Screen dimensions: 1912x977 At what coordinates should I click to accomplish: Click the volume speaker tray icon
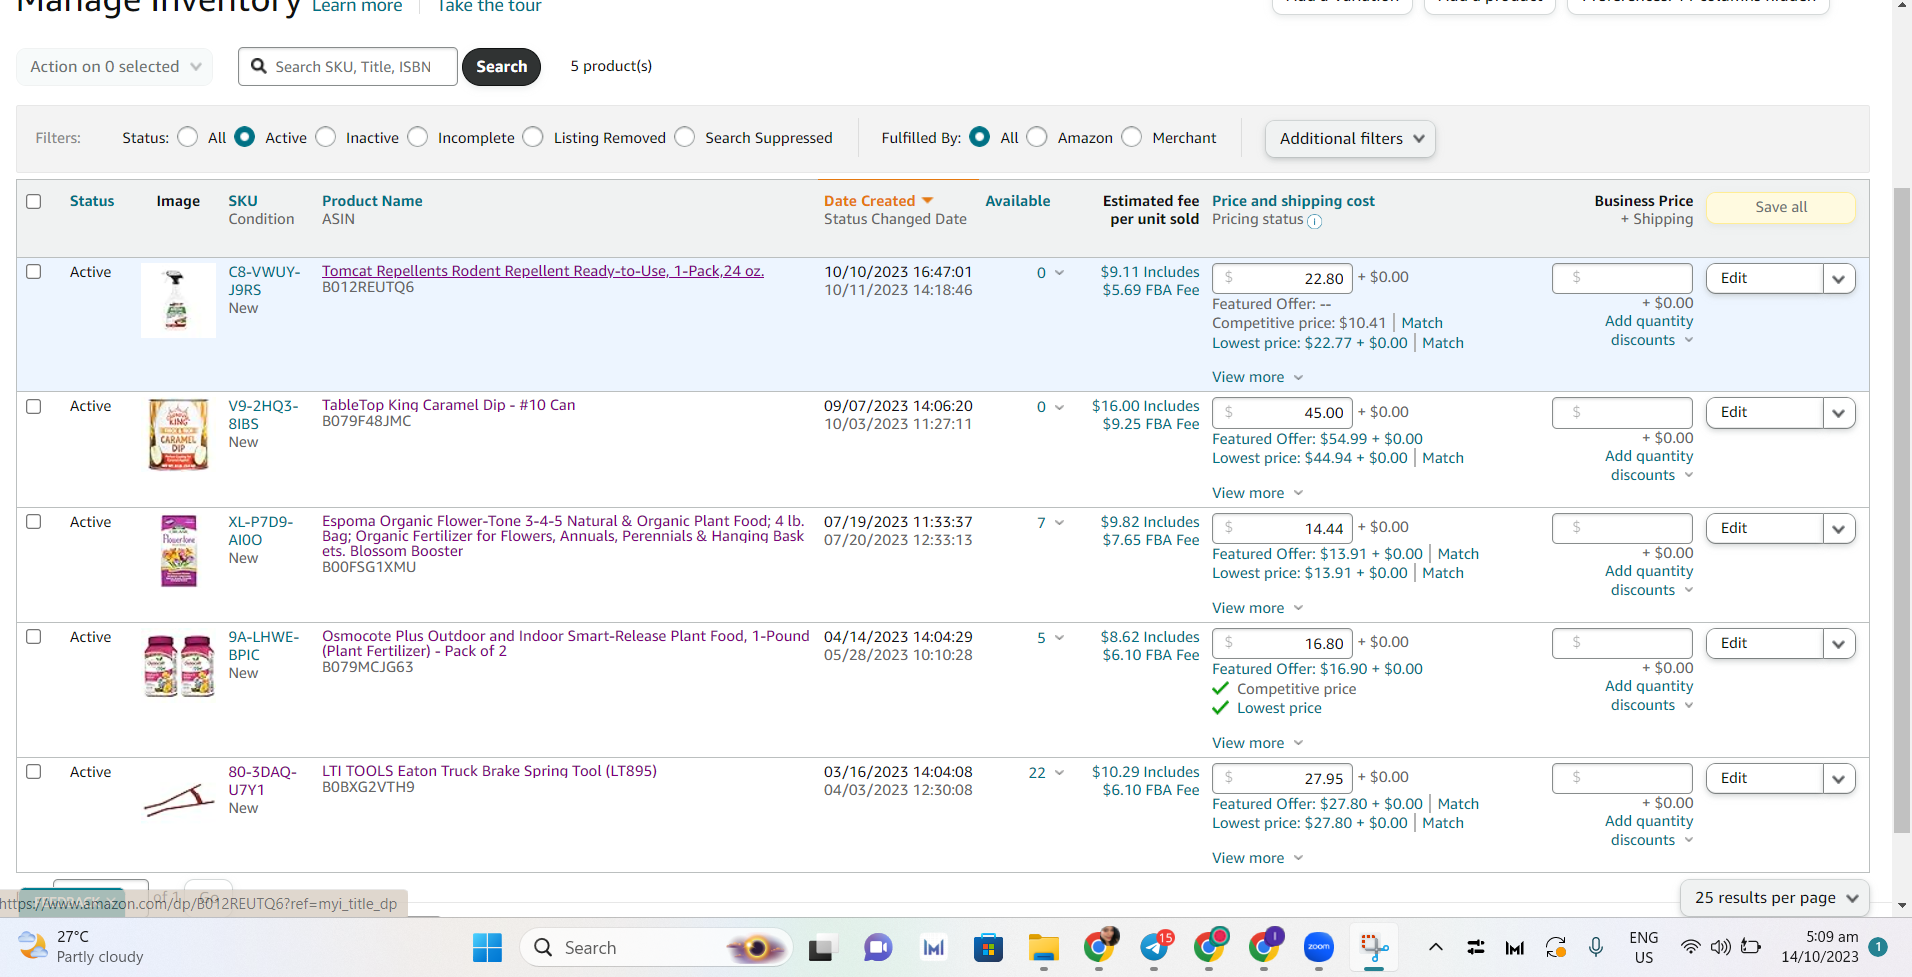[1720, 947]
